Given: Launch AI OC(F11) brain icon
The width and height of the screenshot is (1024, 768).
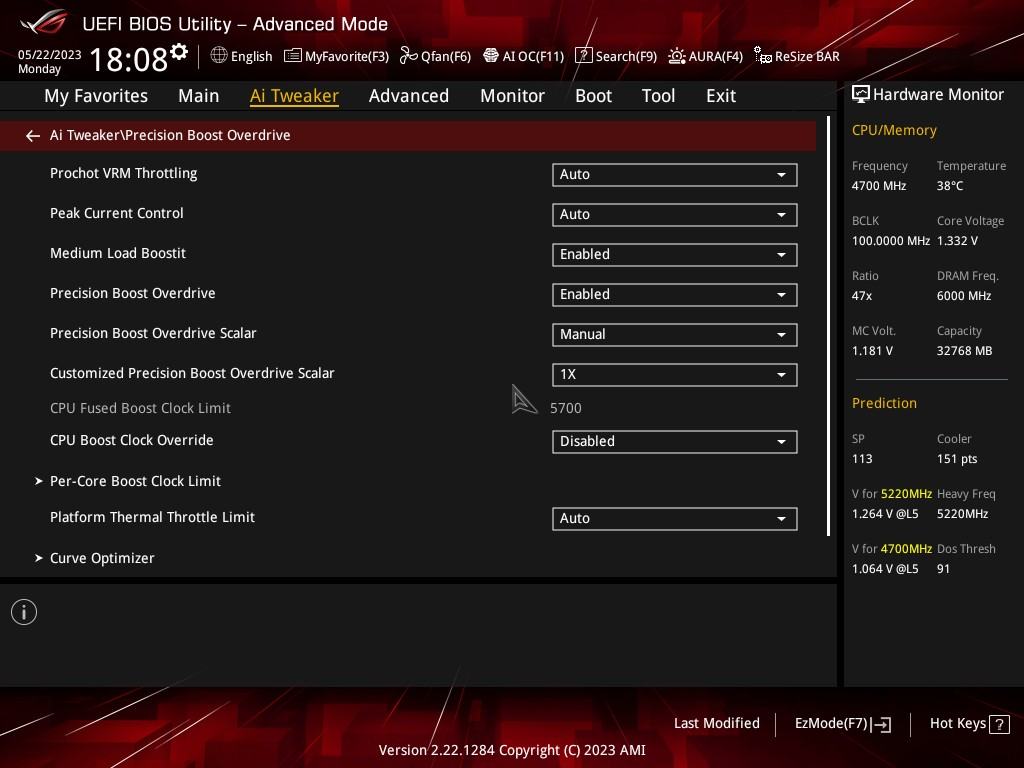Looking at the screenshot, I should (x=490, y=56).
